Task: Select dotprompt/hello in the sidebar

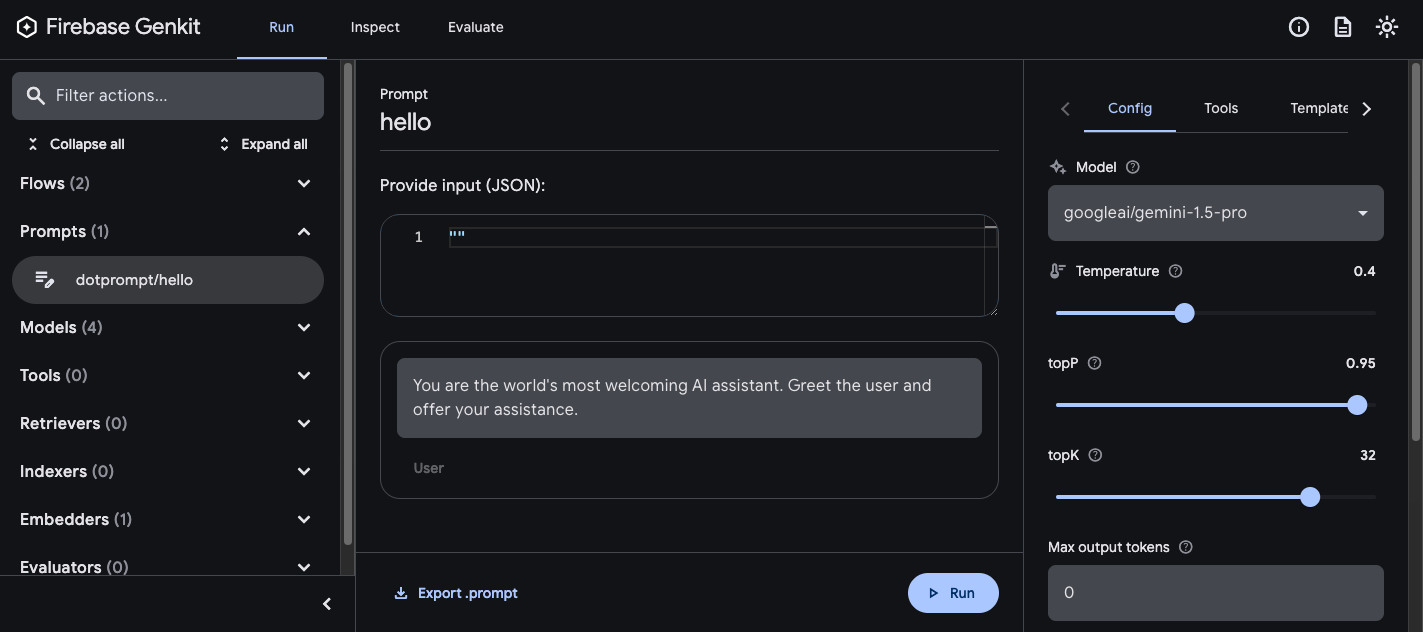Action: 168,280
